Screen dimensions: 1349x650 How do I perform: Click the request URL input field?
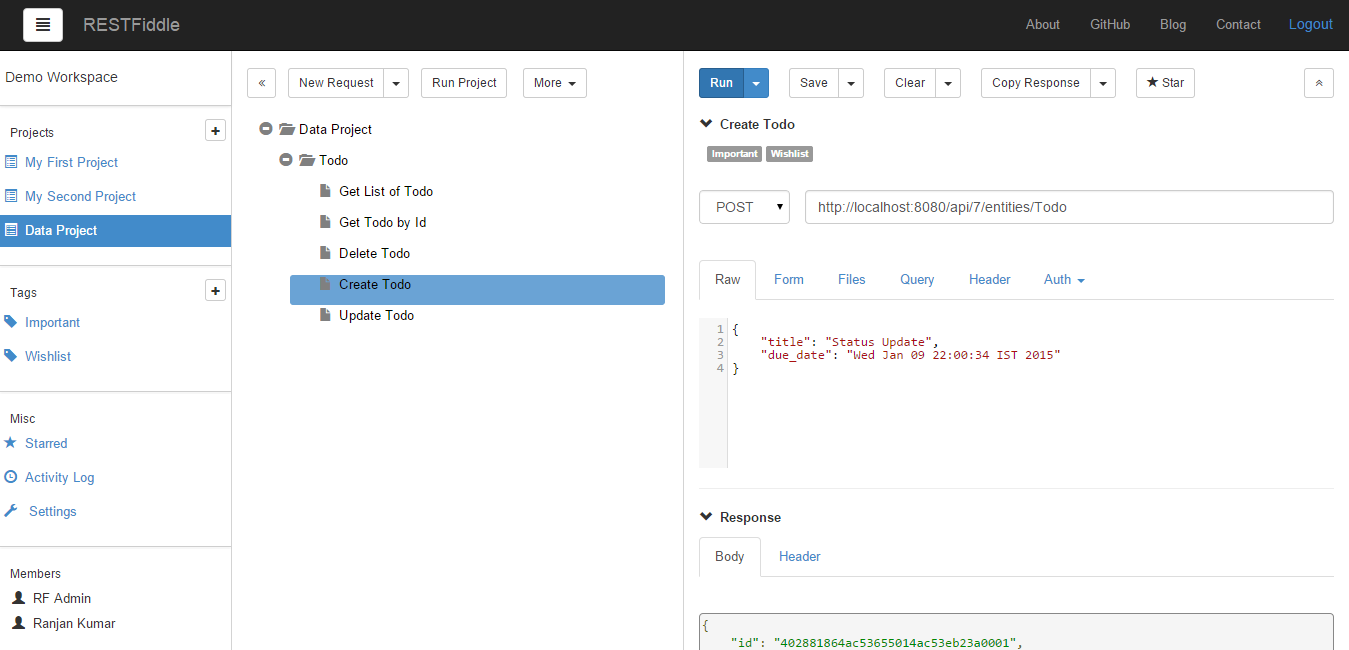1069,207
